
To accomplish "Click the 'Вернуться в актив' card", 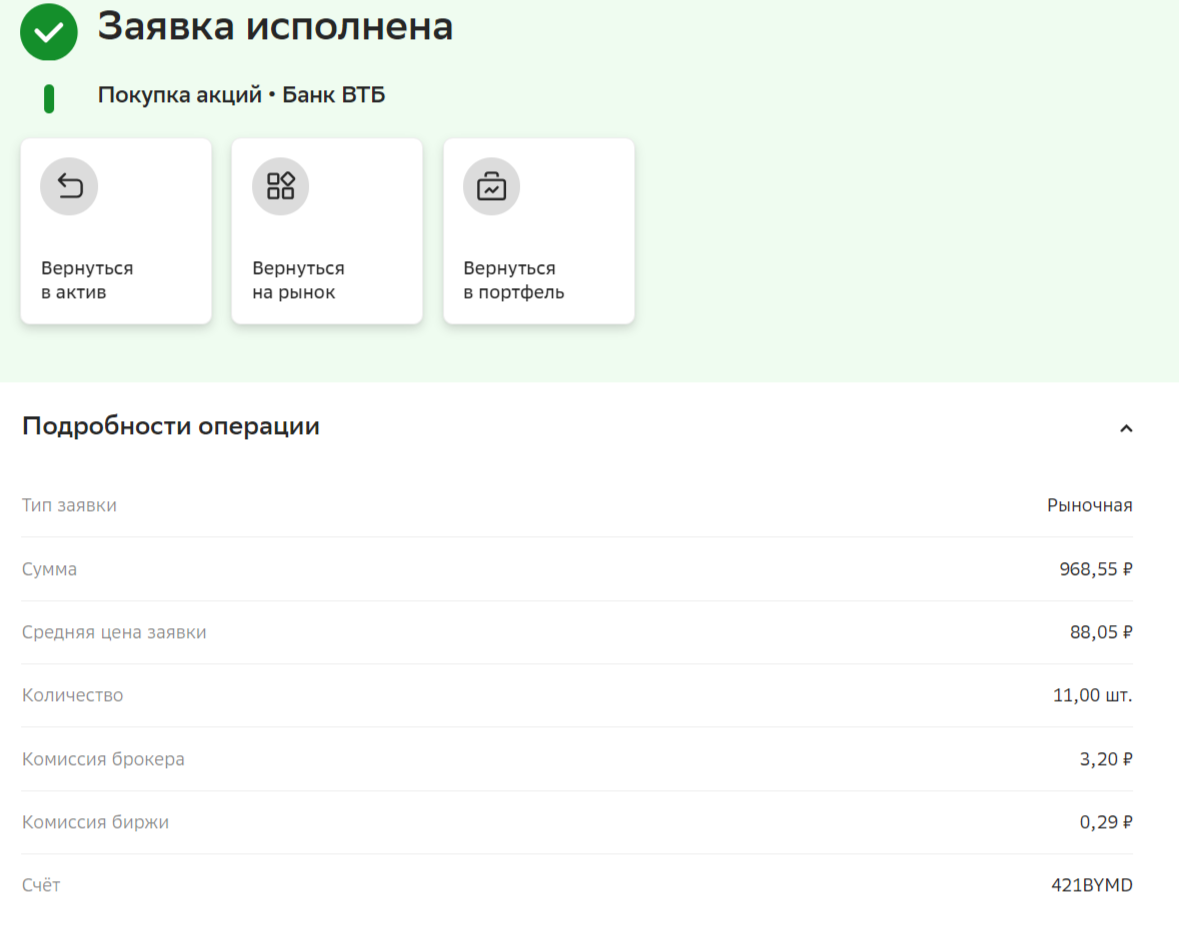I will 115,231.
